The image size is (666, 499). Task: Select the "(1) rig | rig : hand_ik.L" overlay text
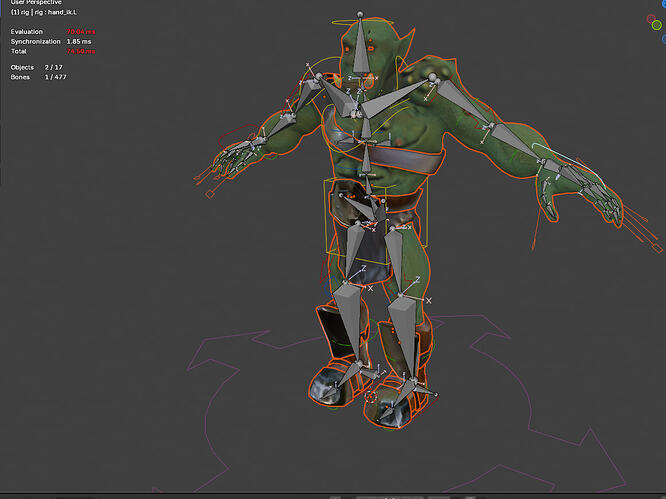(43, 12)
